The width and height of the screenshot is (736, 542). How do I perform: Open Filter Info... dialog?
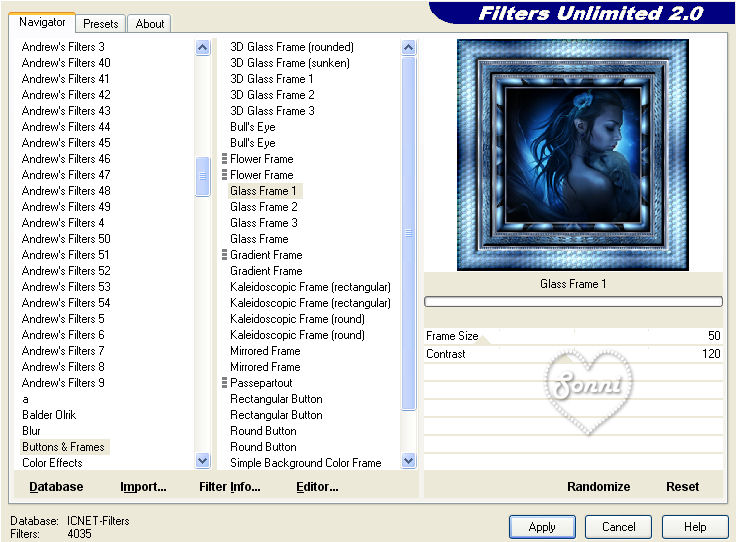(230, 487)
